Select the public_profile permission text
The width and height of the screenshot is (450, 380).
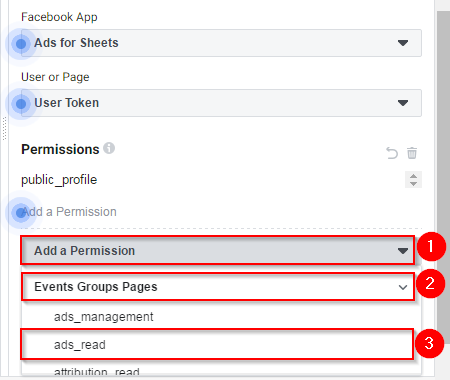[59, 180]
